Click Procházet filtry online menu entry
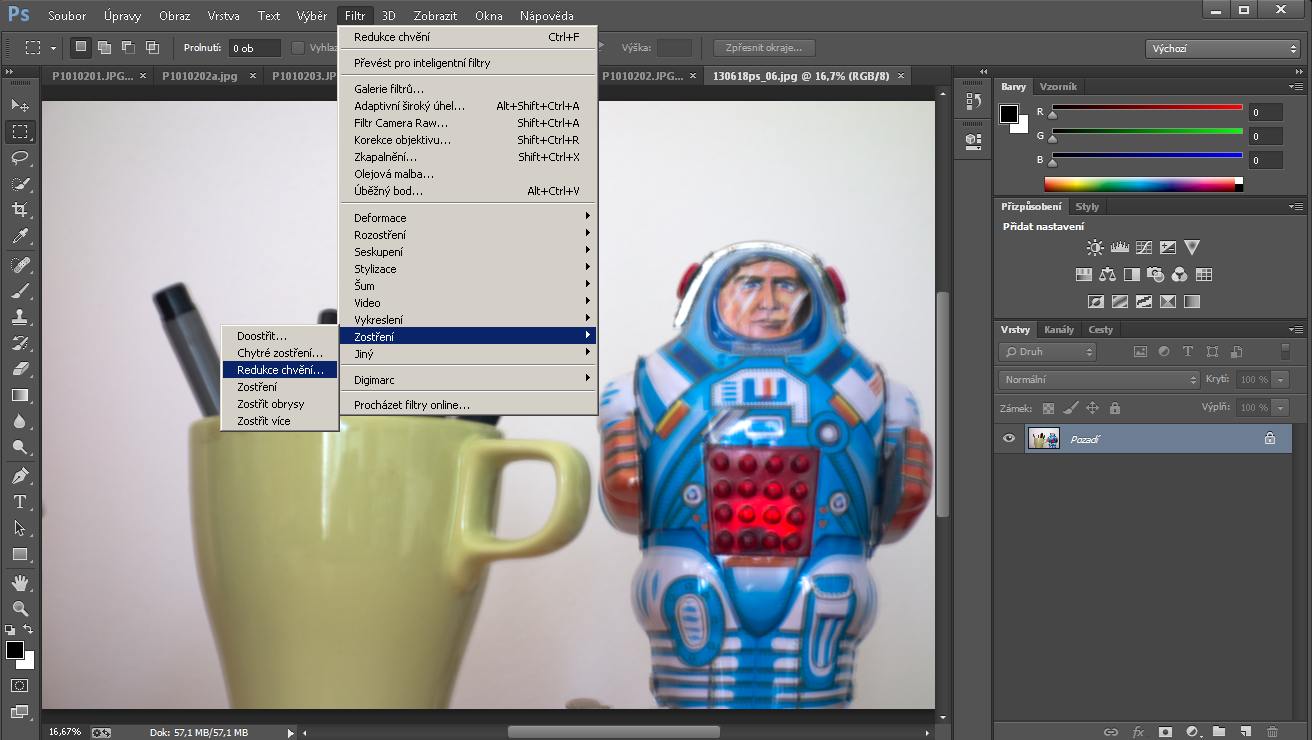 pos(411,405)
